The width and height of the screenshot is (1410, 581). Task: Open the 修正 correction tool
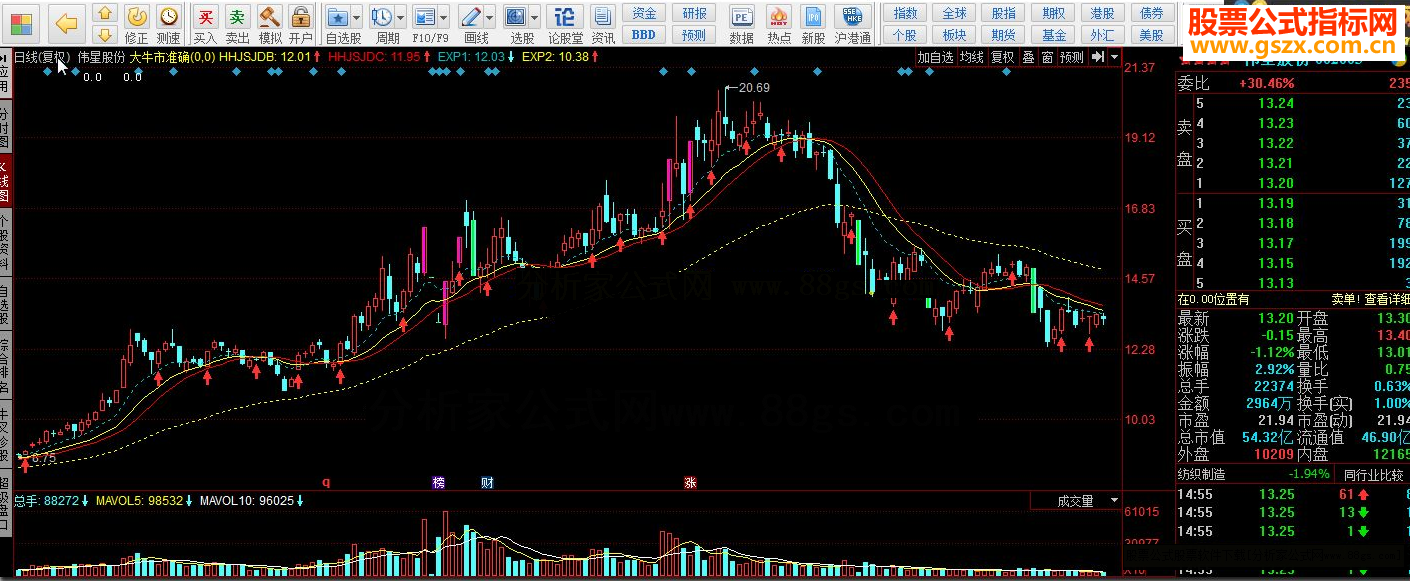[x=137, y=24]
